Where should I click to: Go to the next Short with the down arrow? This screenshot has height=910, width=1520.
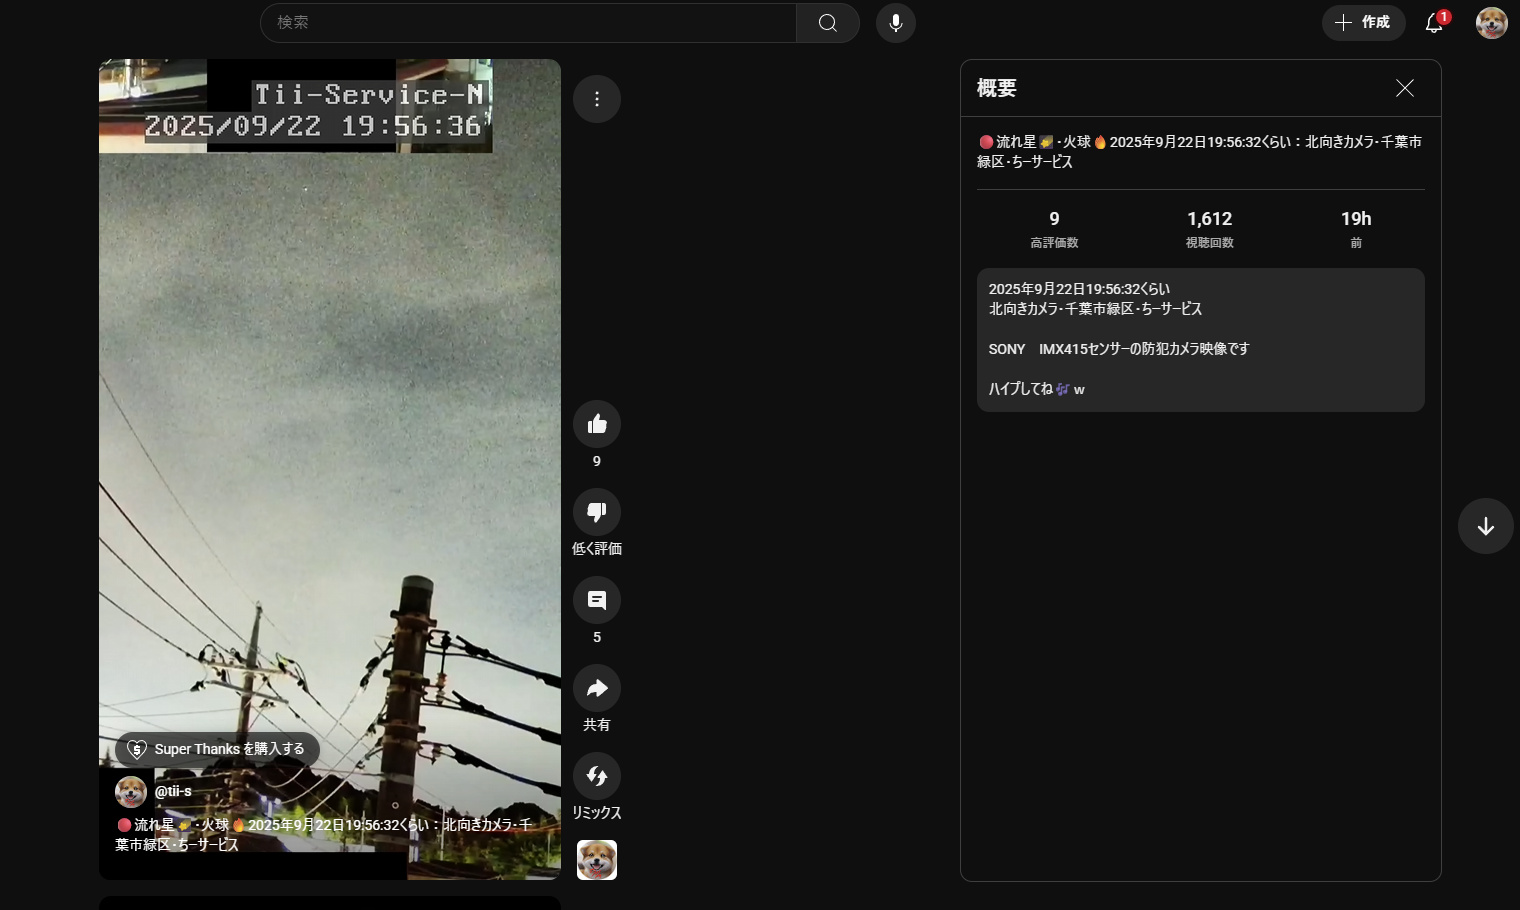[x=1485, y=526]
